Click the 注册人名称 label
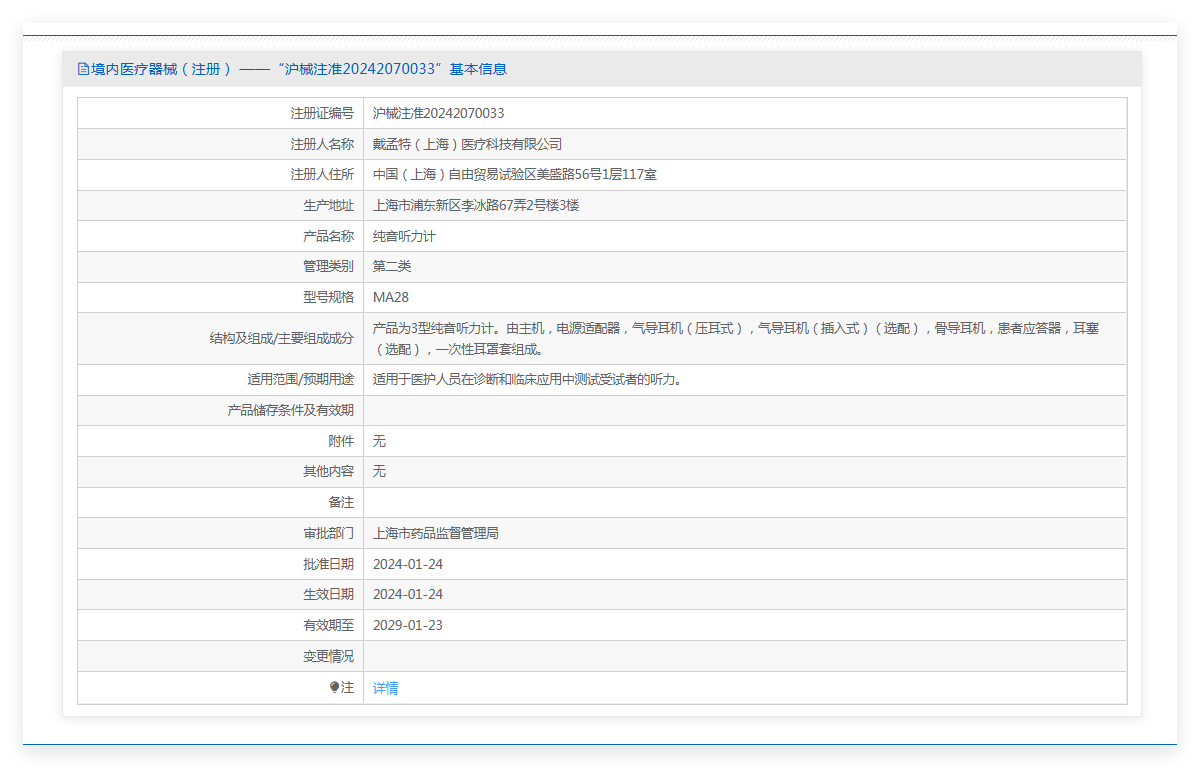Image resolution: width=1200 pixels, height=770 pixels. click(322, 144)
